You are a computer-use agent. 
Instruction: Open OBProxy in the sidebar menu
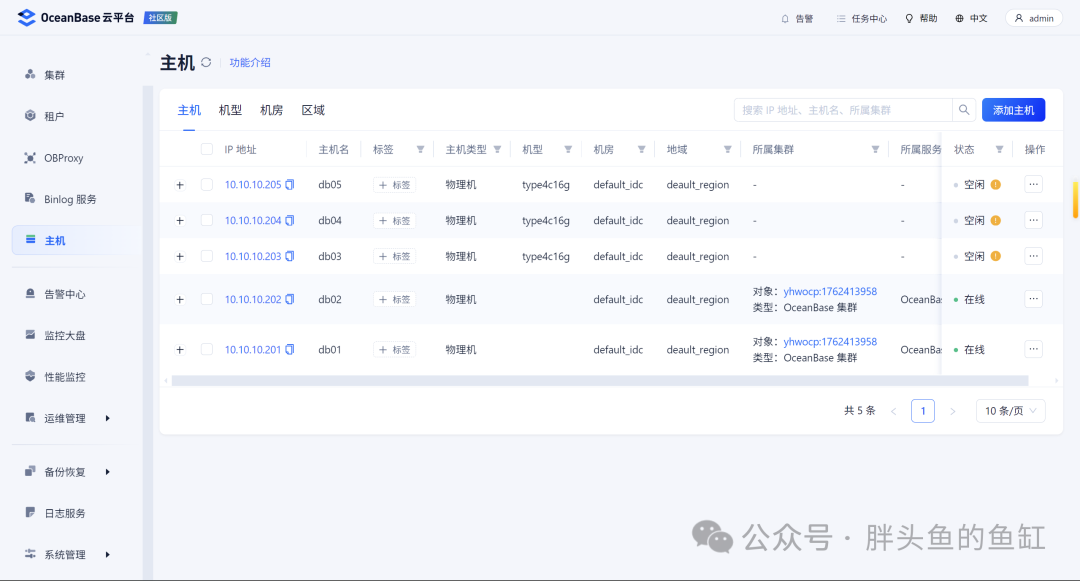pyautogui.click(x=63, y=158)
